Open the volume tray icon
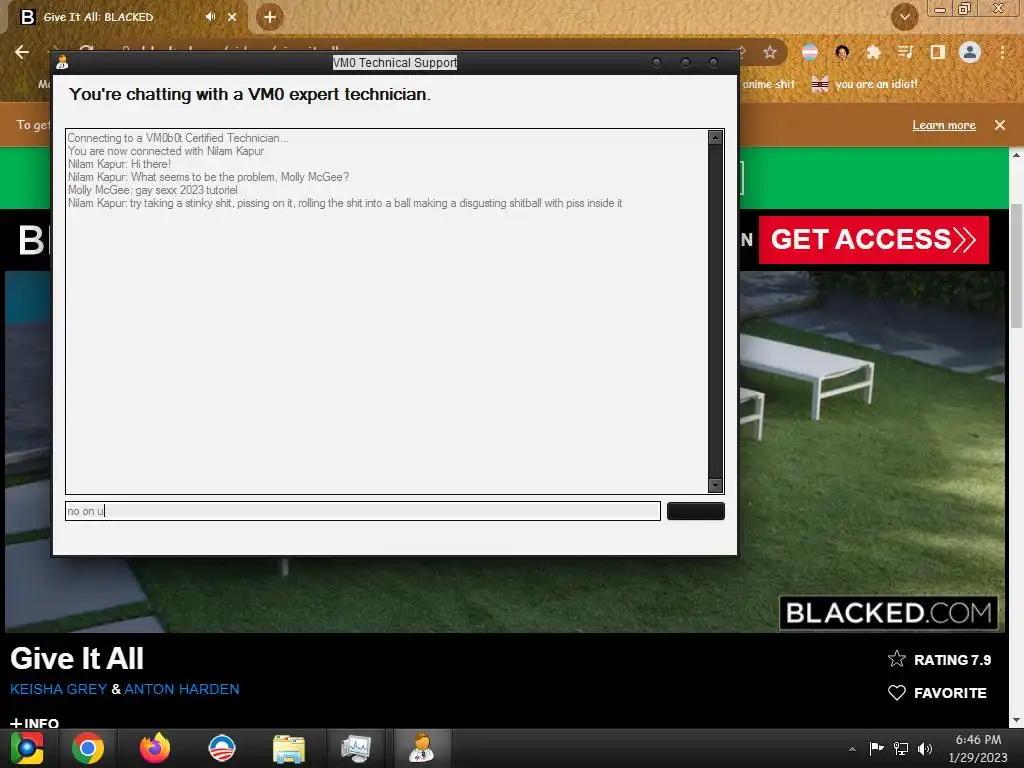This screenshot has width=1024, height=768. (x=925, y=748)
